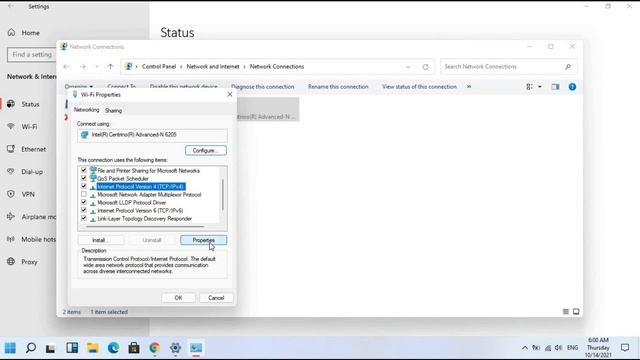Close the Wi-Fi Properties dialog
The width and height of the screenshot is (640, 360).
tap(230, 94)
